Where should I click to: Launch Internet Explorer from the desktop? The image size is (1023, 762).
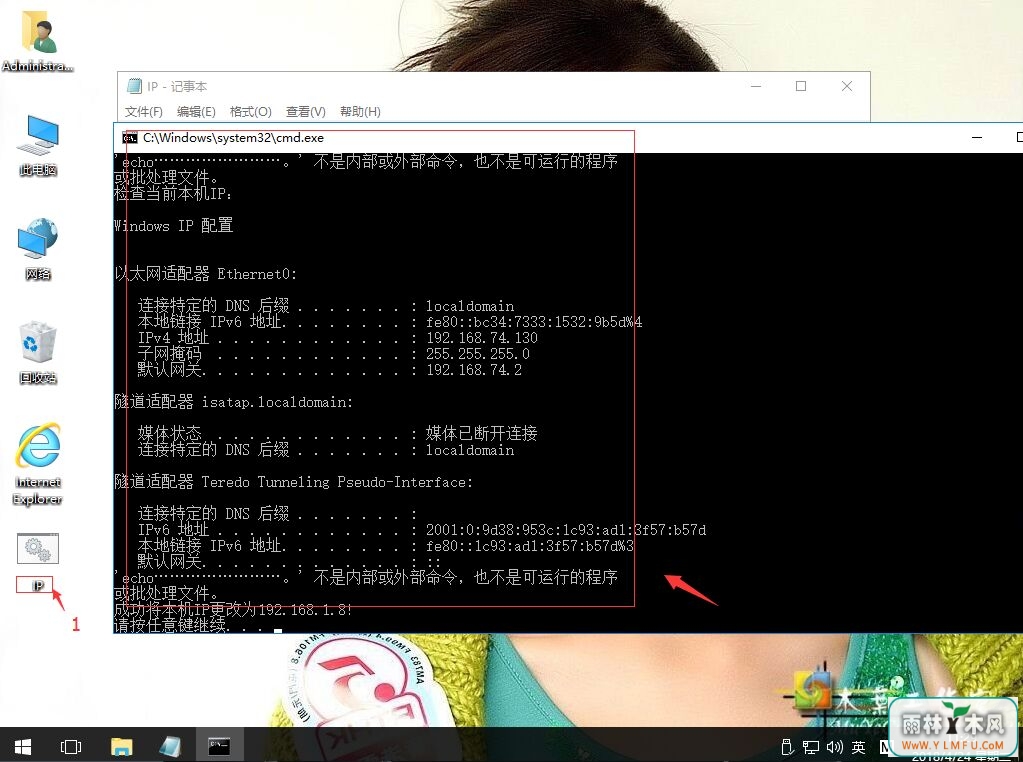(x=38, y=464)
